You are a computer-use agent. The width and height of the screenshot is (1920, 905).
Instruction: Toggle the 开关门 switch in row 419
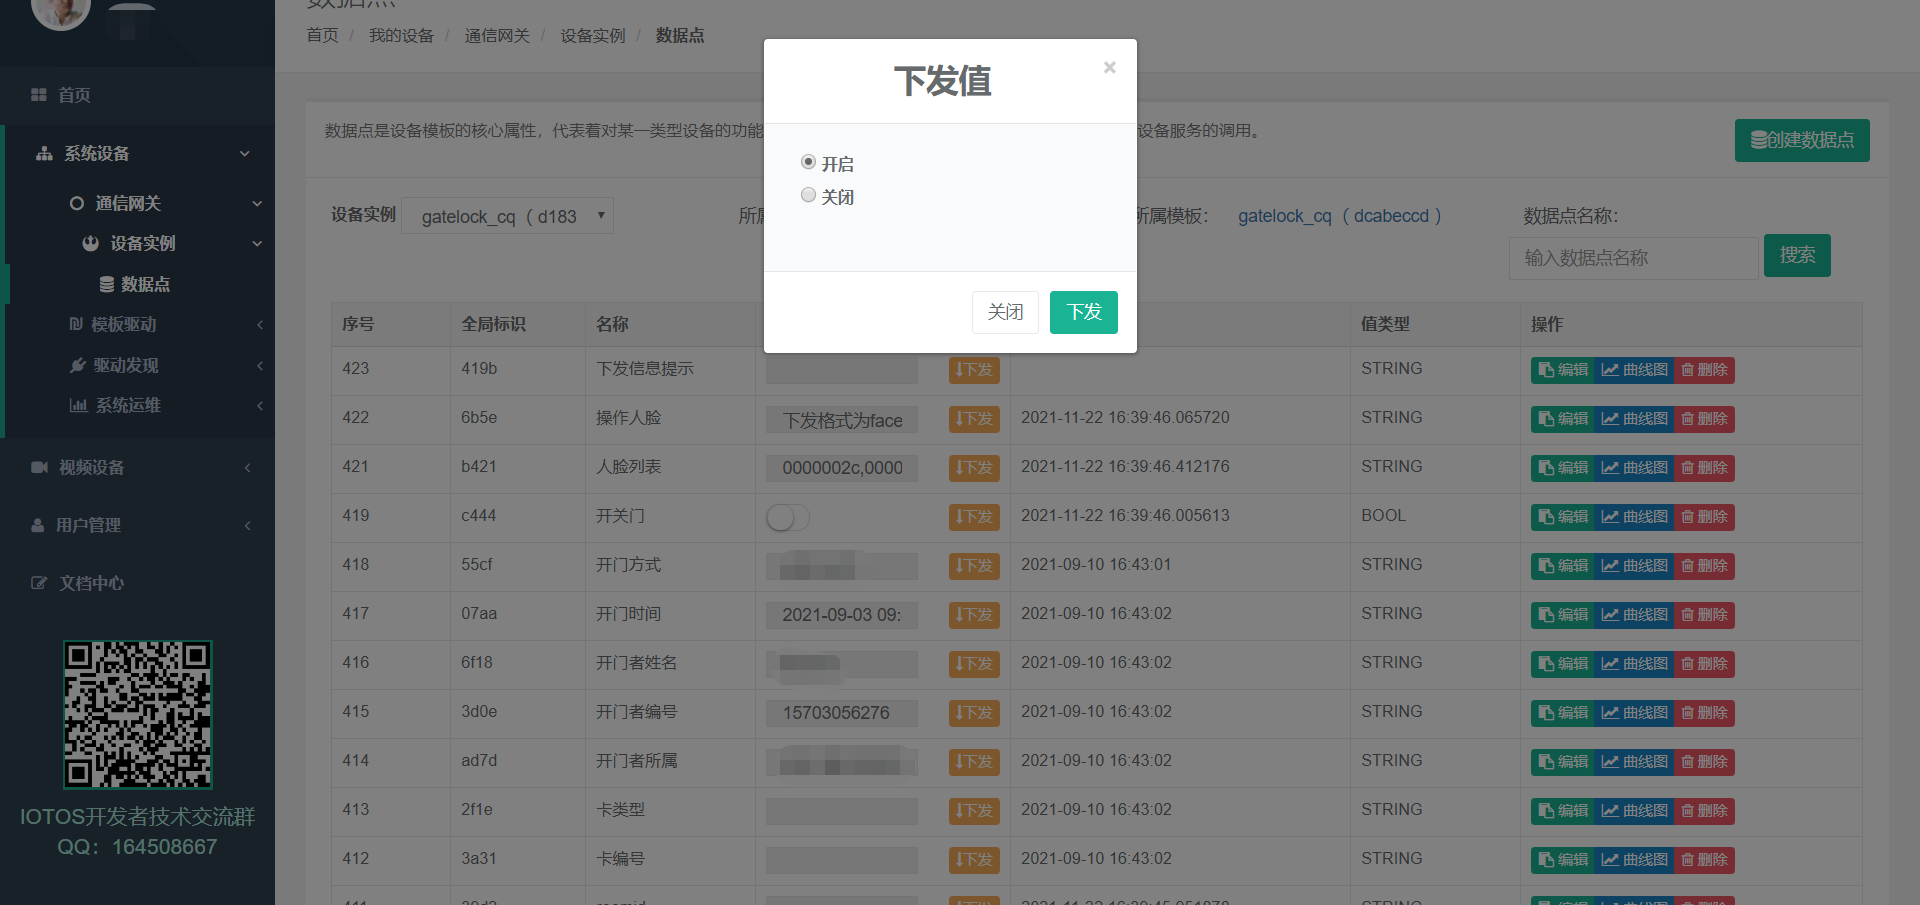(787, 517)
